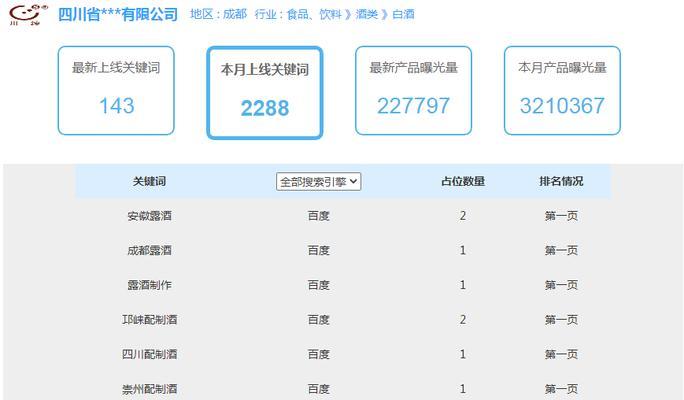Click count 2 in the 安徽露酒 row

tap(463, 216)
